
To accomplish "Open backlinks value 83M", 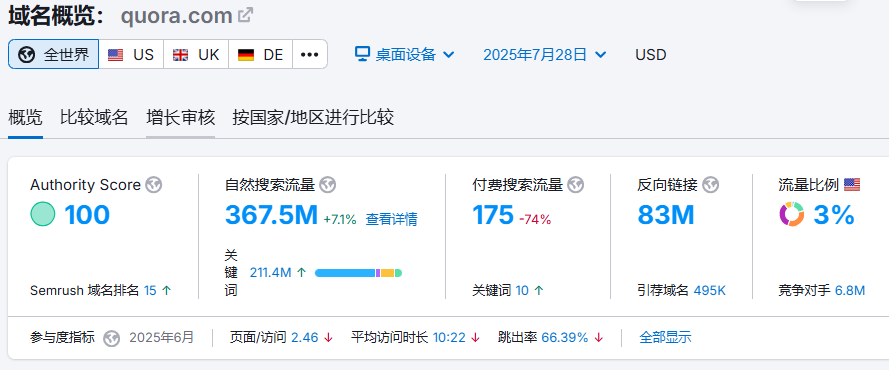I will 666,215.
